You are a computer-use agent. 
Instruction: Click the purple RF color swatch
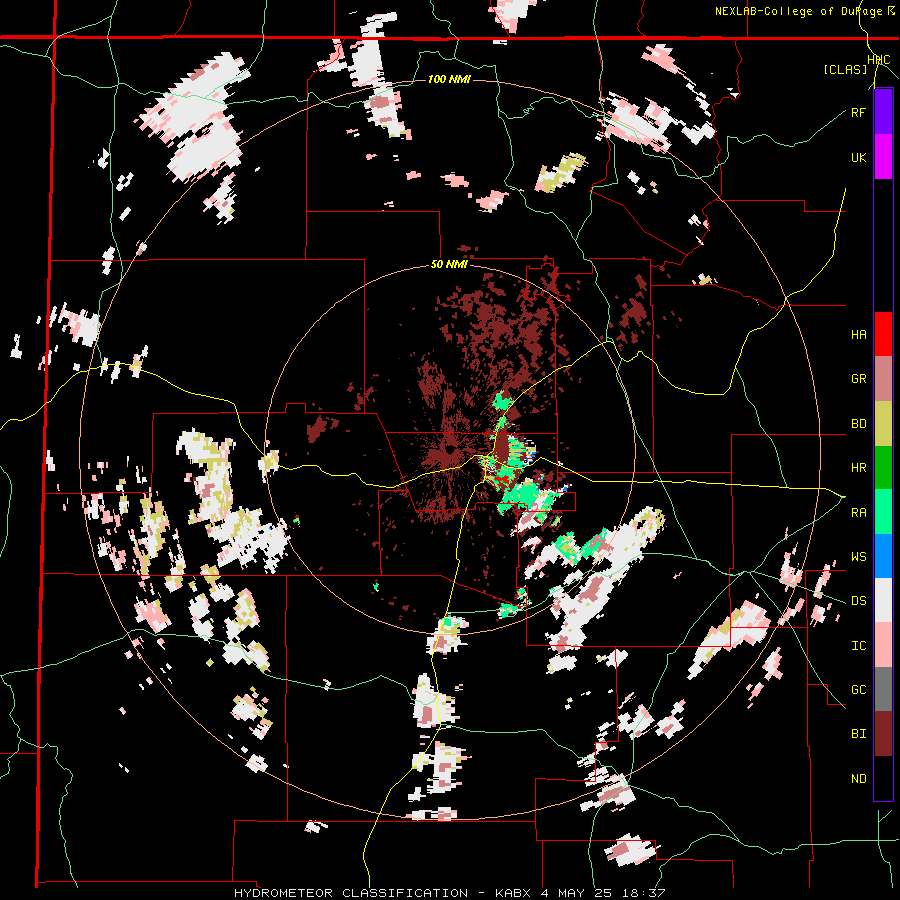883,112
